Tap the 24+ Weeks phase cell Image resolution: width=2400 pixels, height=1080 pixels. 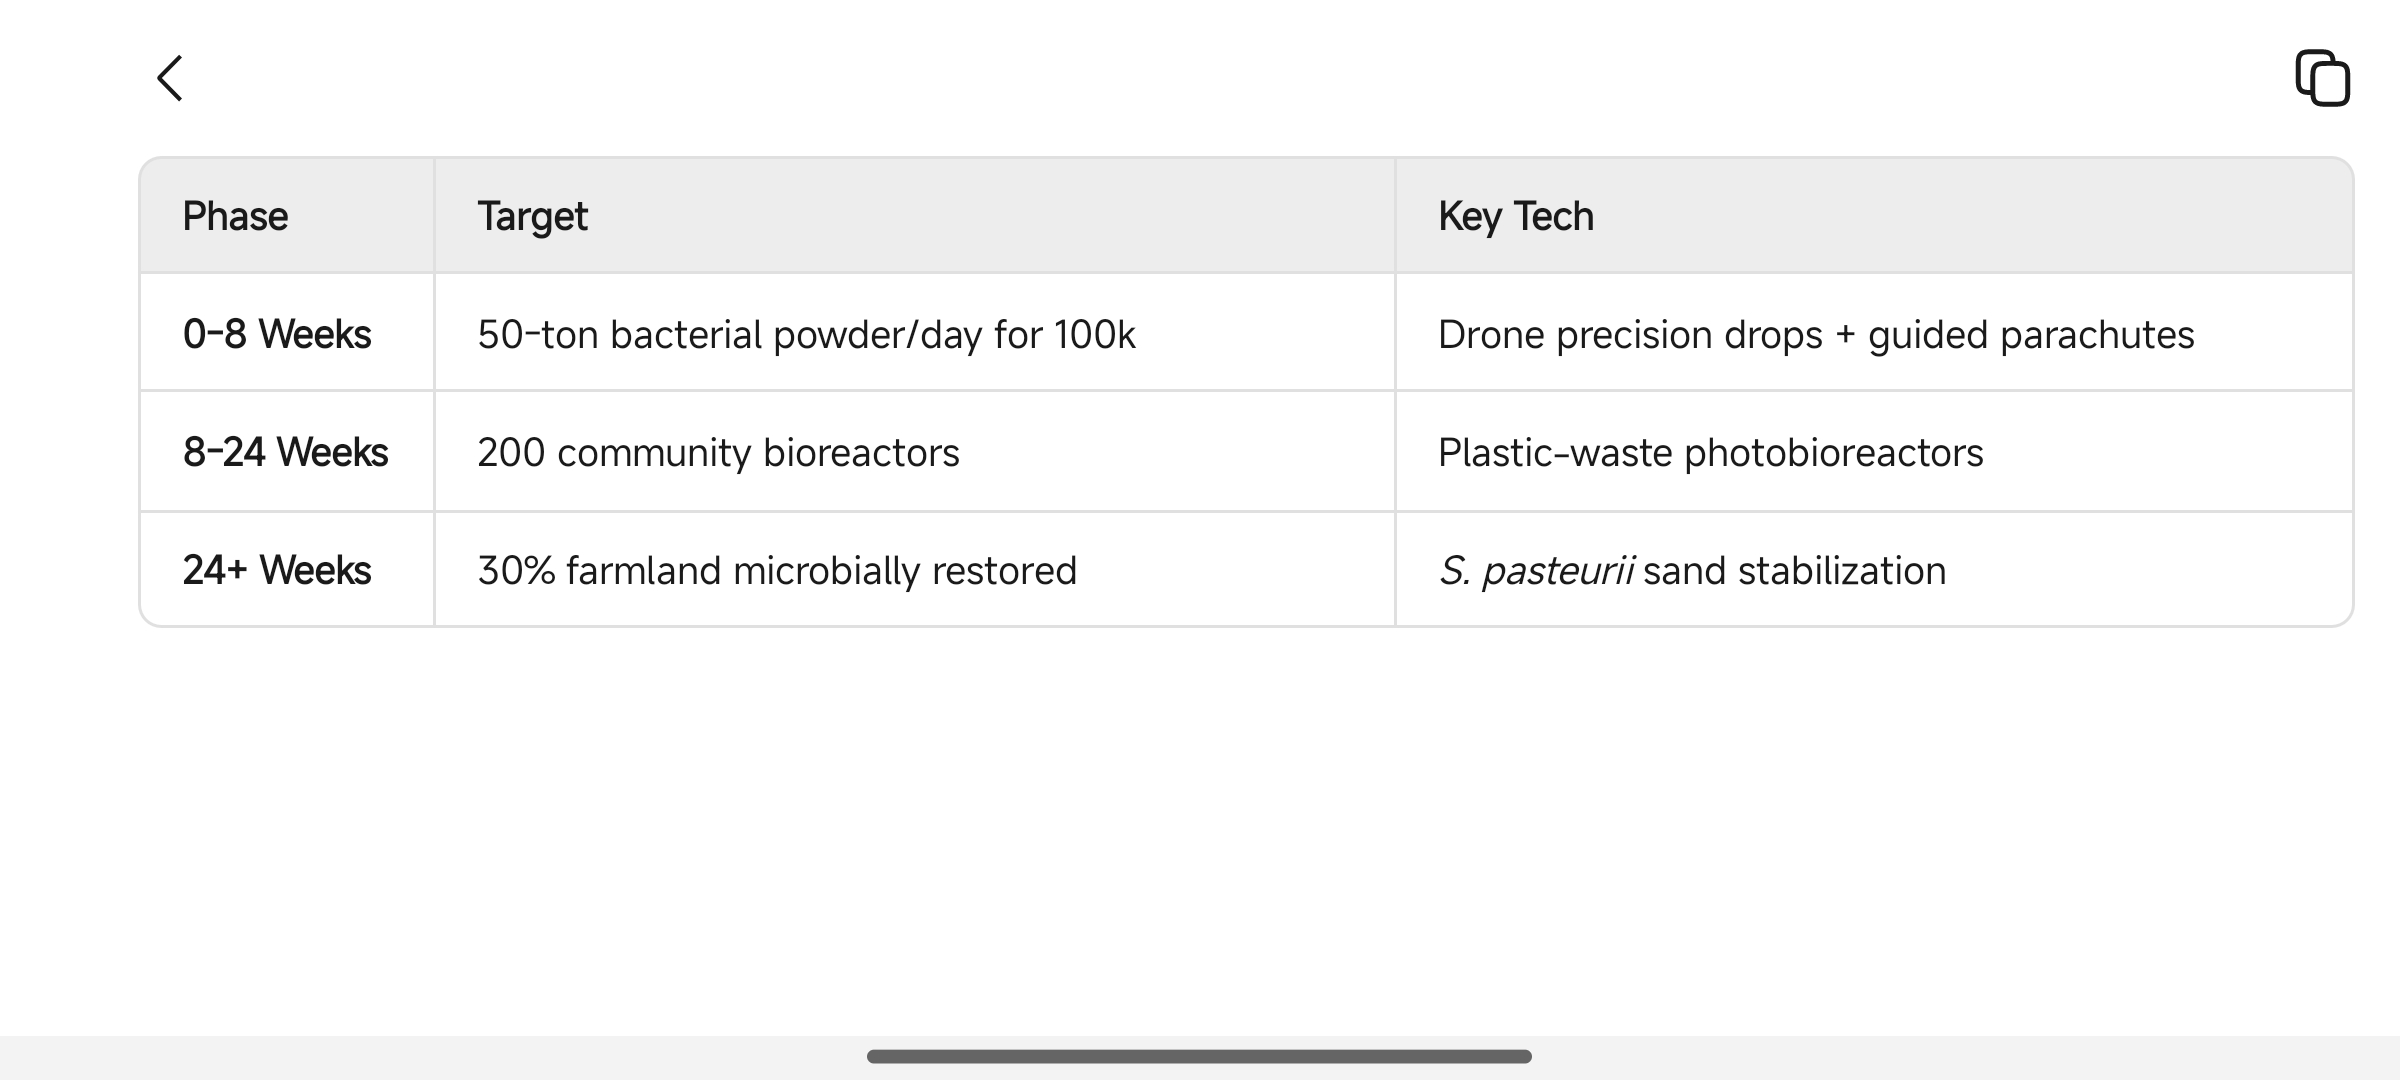click(287, 570)
